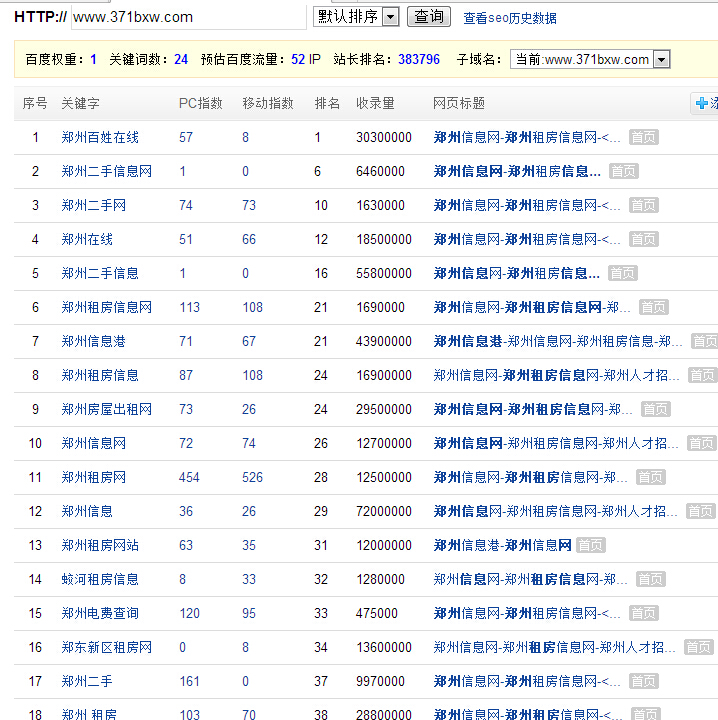Viewport: 718px width, 720px height.
Task: Open keyword link 郑州租房网
Action: pyautogui.click(x=93, y=477)
